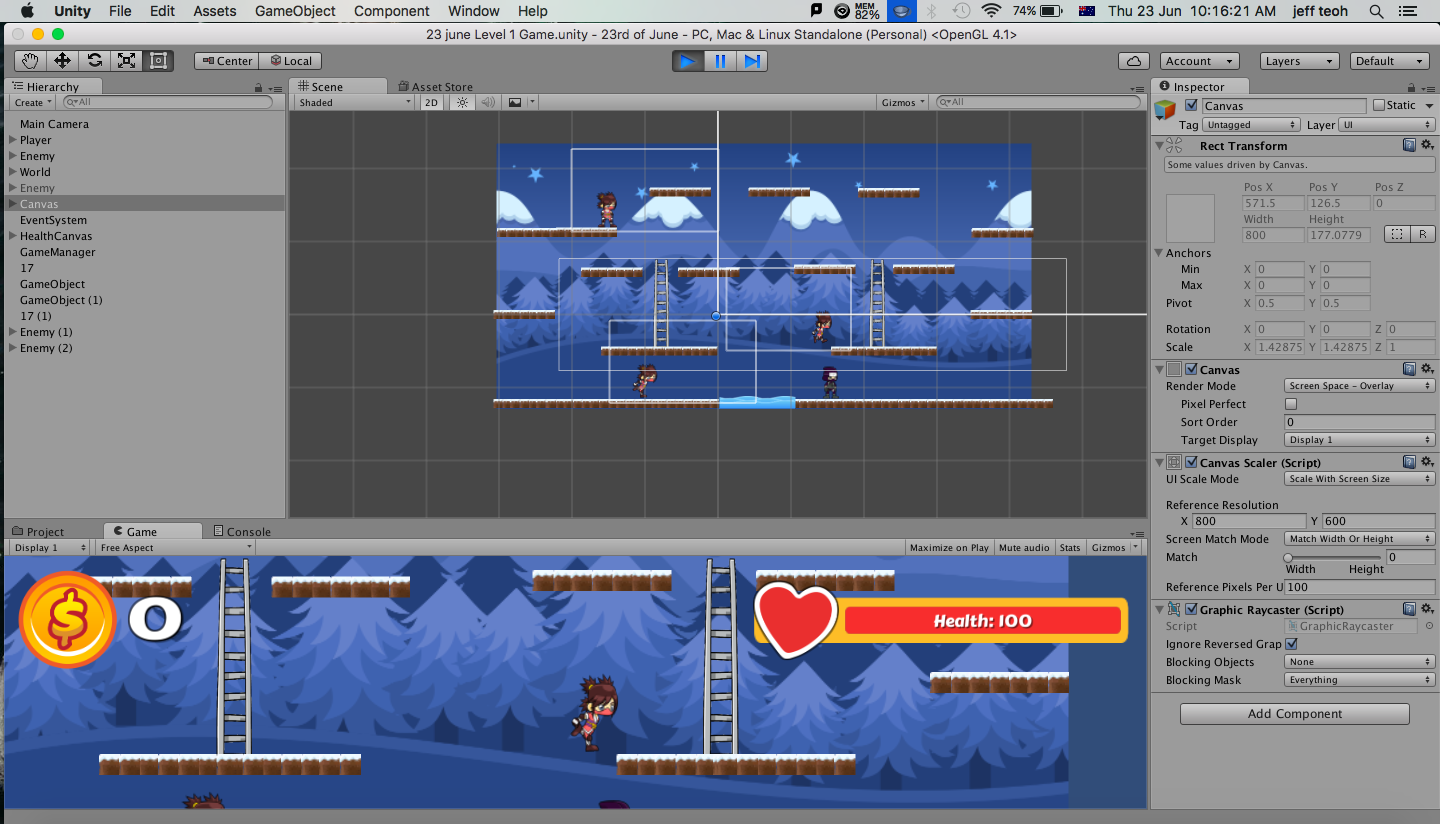The image size is (1440, 824).
Task: Open scene effects image icon dropdown
Action: pos(520,102)
